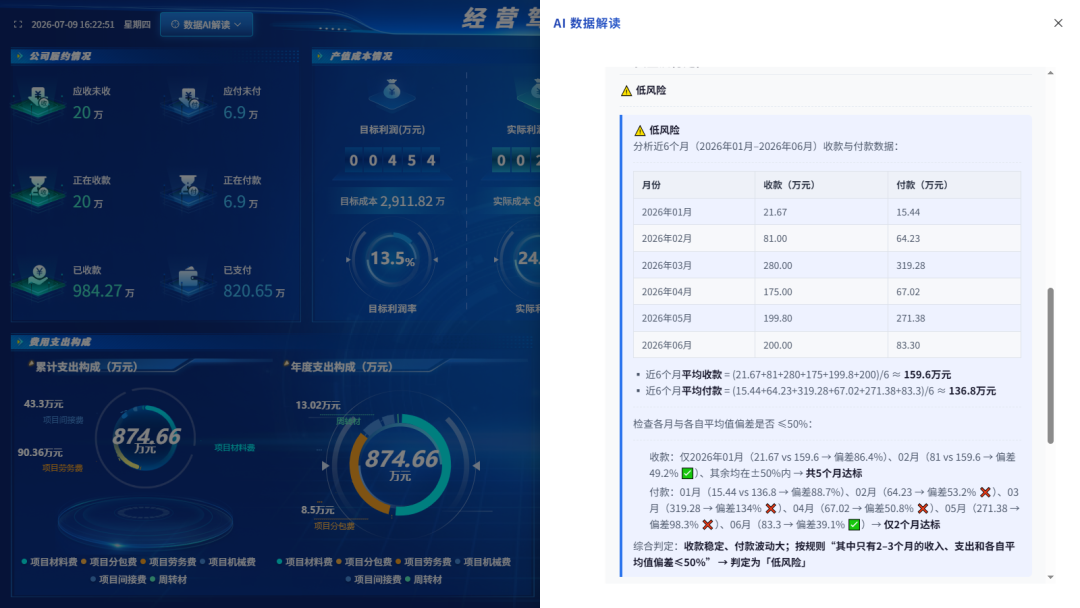Select the 2026年06月 table row cell

[x=694, y=345]
